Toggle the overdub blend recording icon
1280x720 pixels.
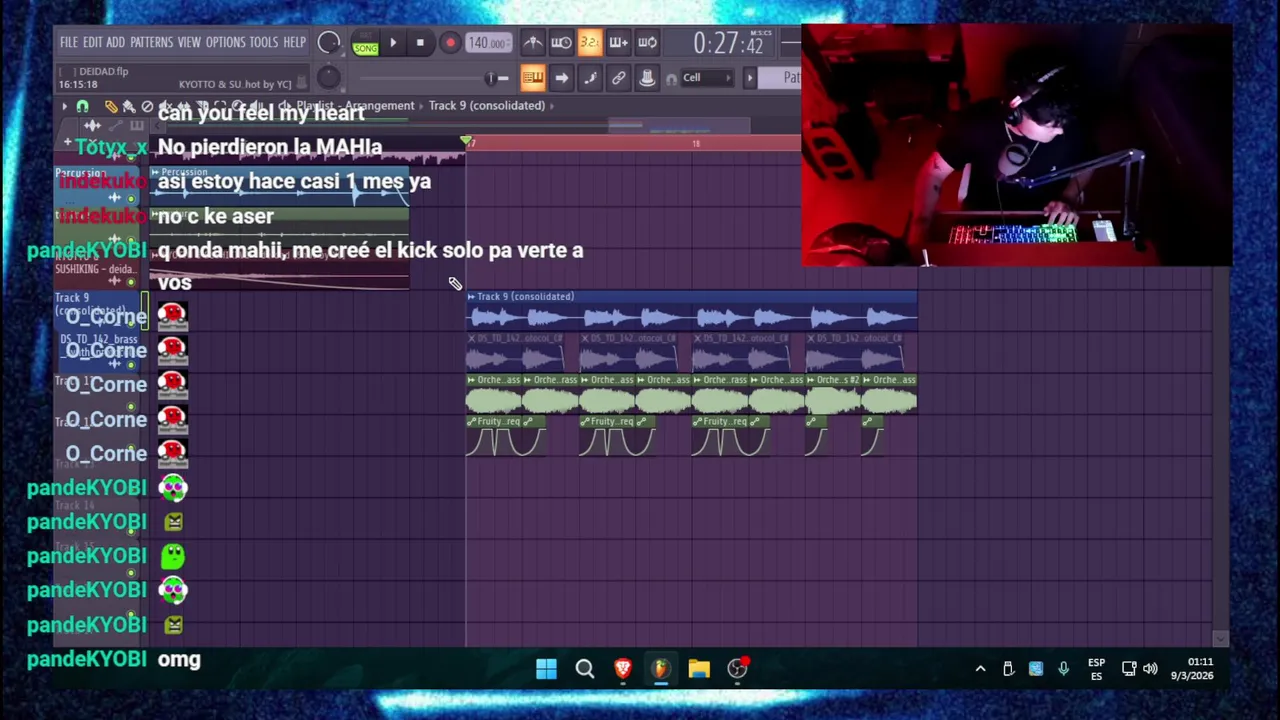618,42
